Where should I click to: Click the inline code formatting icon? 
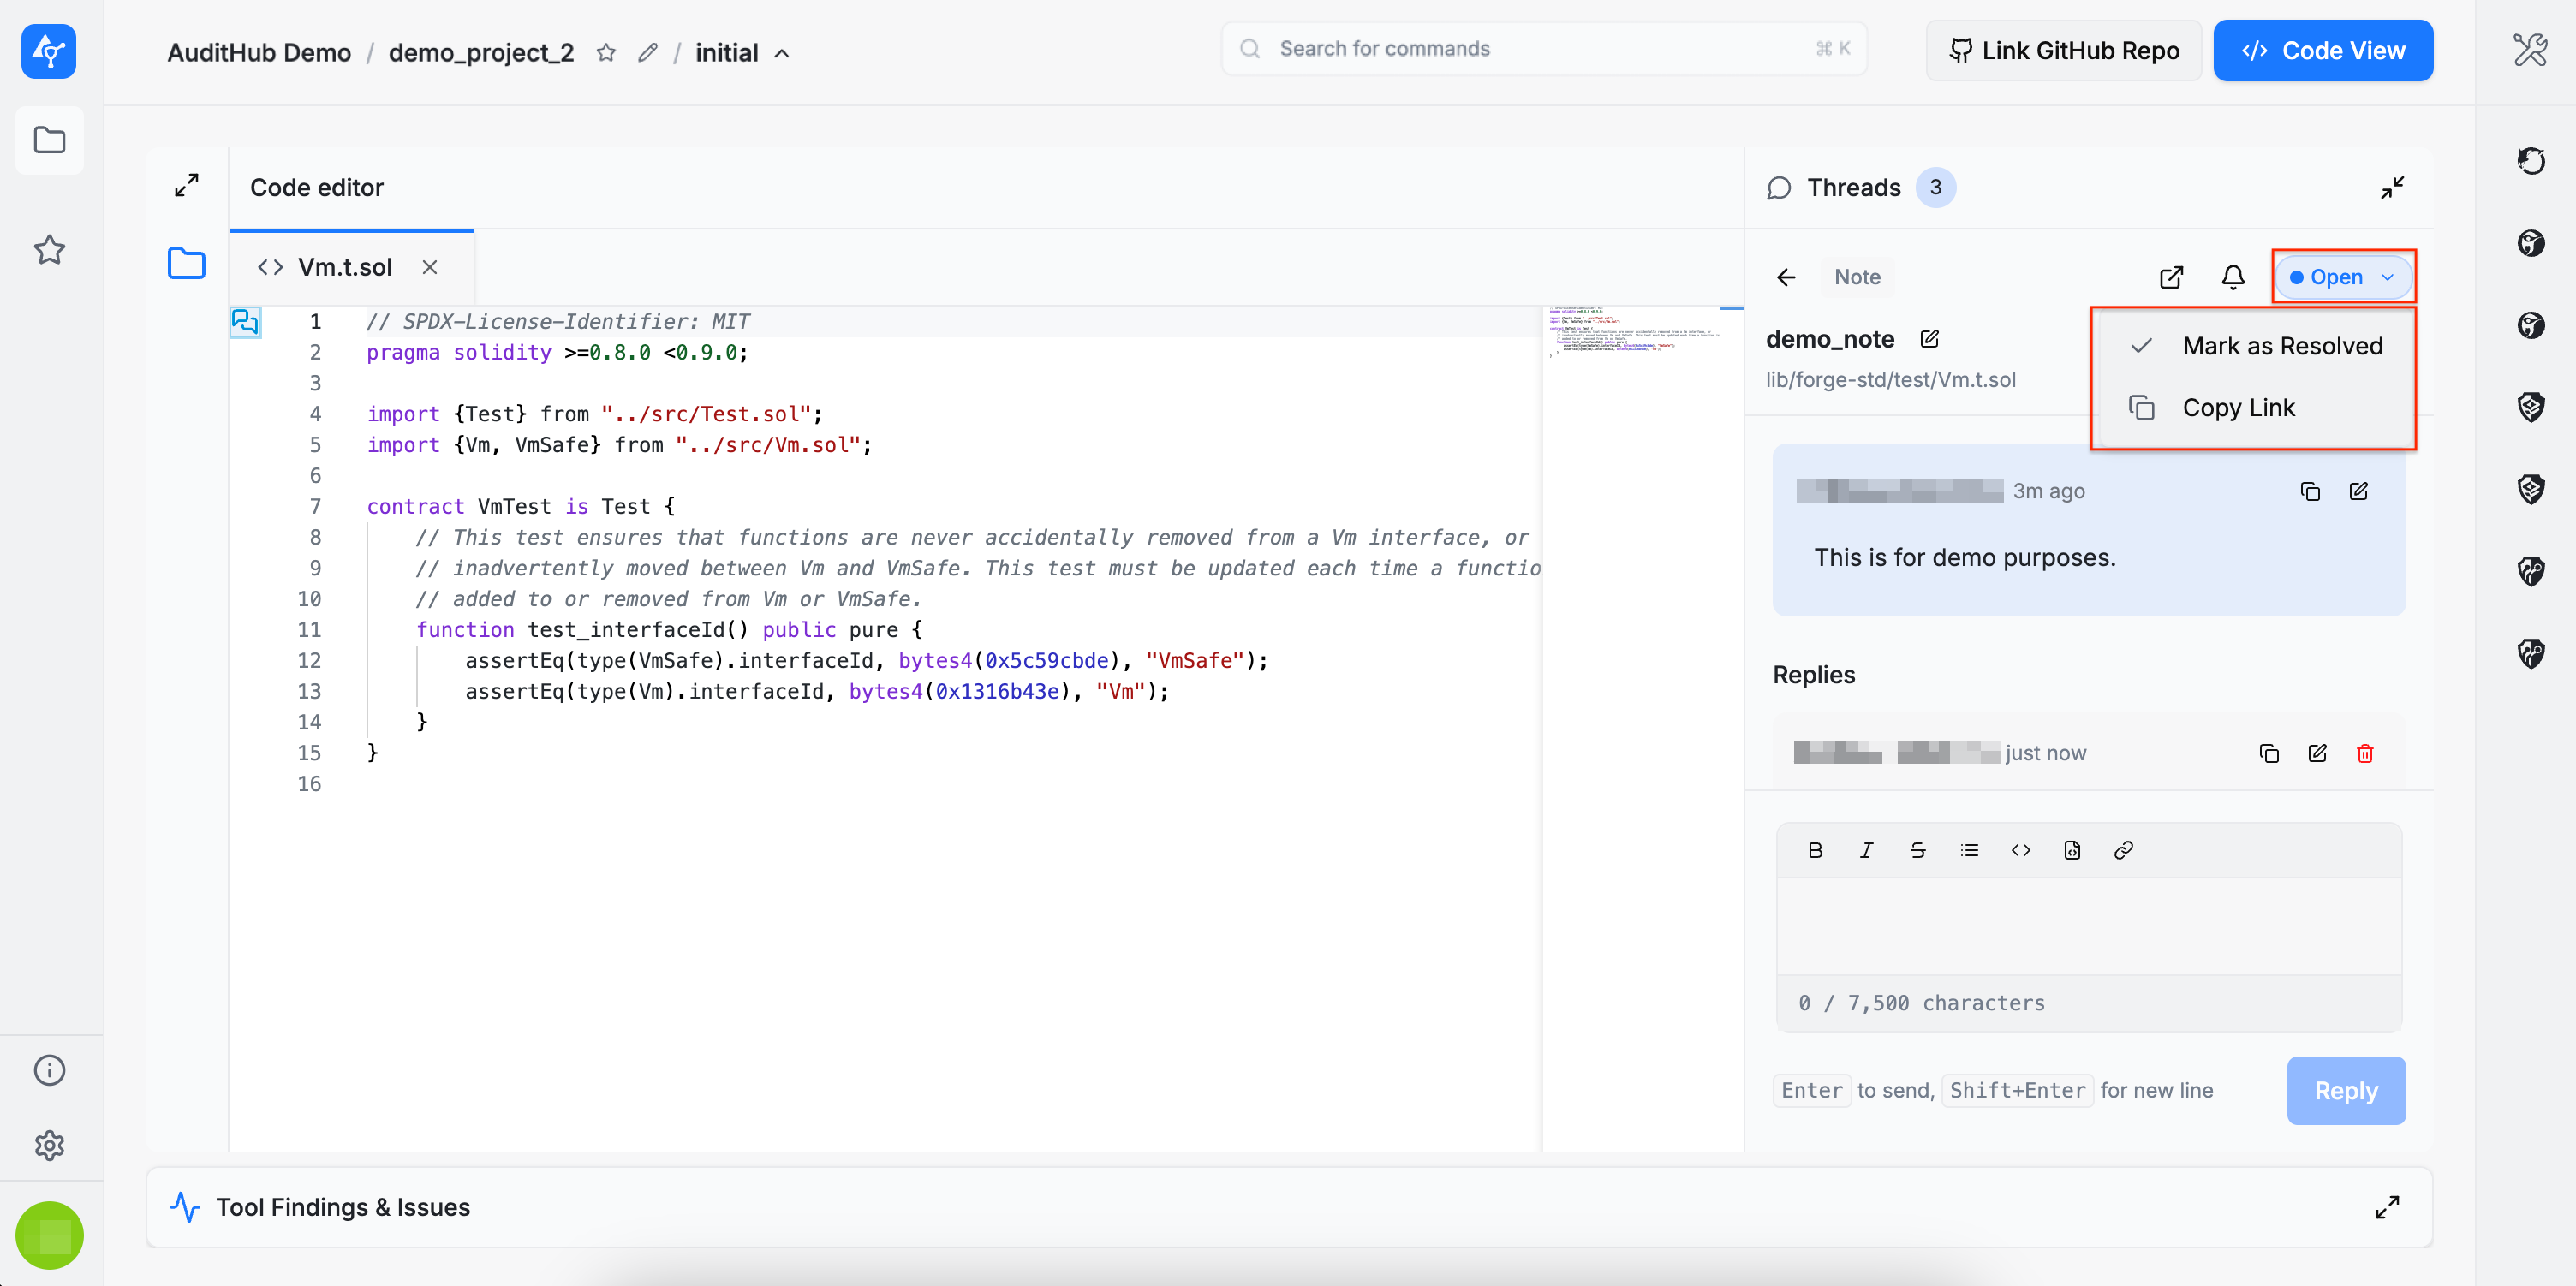point(2020,850)
